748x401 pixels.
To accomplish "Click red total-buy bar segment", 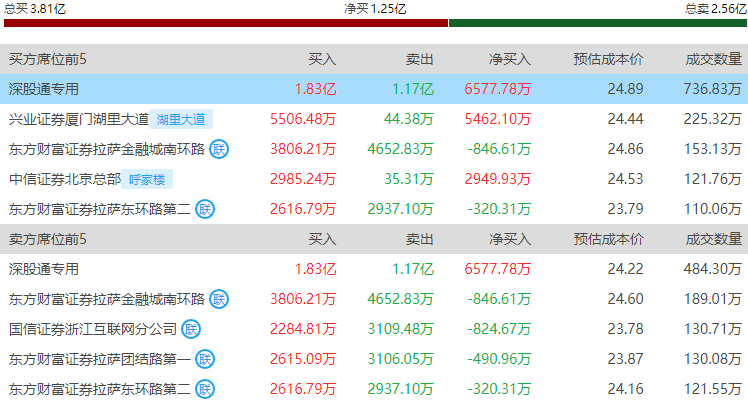I will 226,23.
